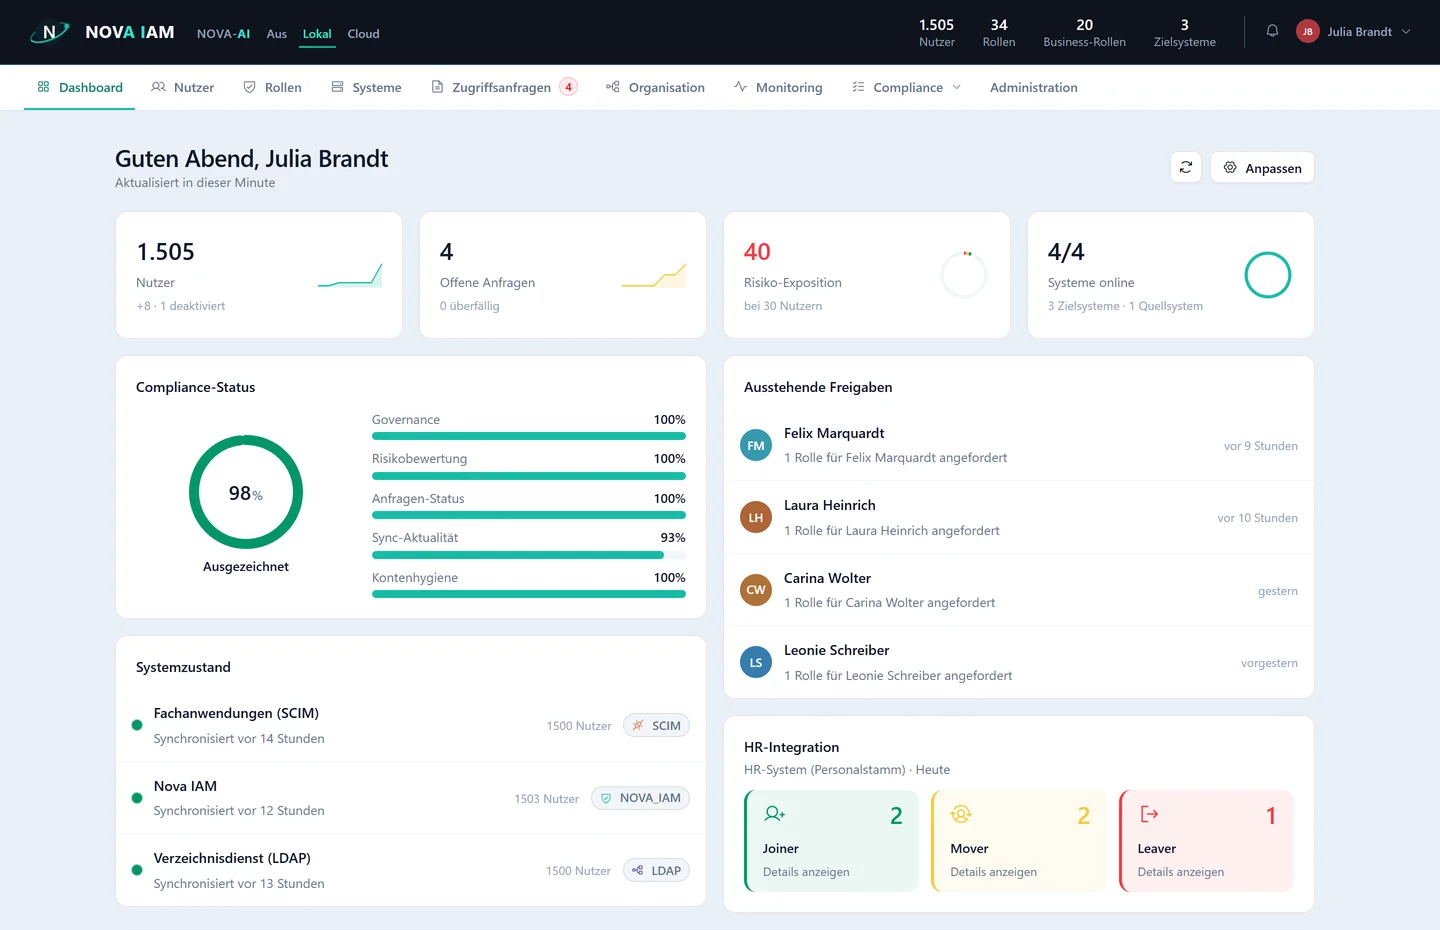This screenshot has width=1440, height=930.
Task: Go to the Zugriffsanfragen tab
Action: click(x=504, y=87)
